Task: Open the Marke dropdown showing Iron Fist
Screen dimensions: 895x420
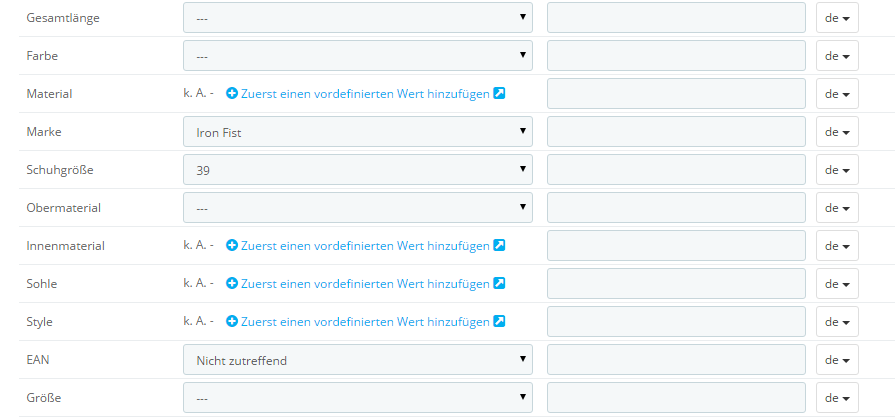Action: click(x=358, y=132)
